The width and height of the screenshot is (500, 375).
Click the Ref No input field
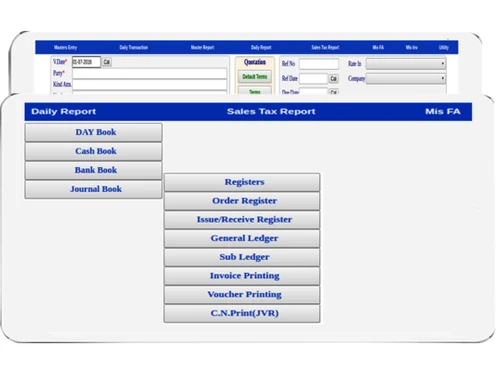[319, 64]
